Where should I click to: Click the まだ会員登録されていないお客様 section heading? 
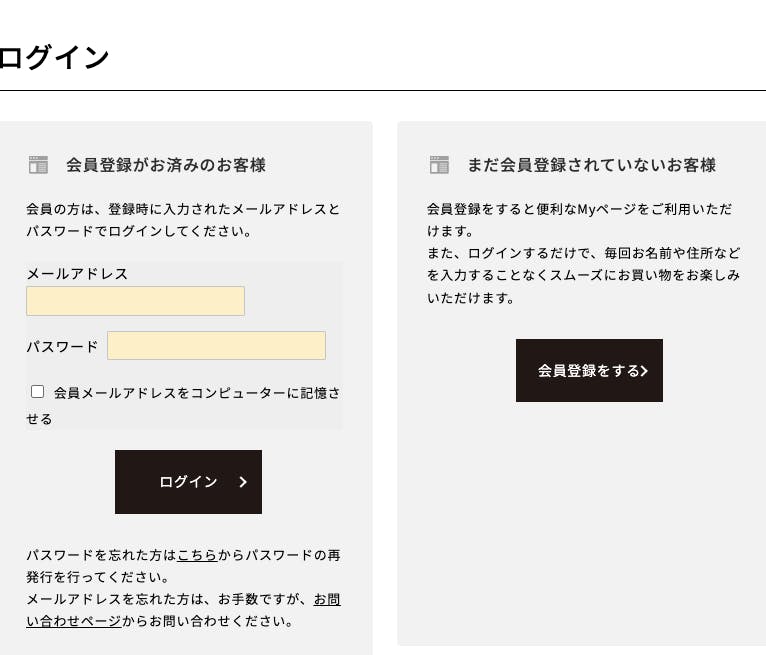click(x=592, y=165)
